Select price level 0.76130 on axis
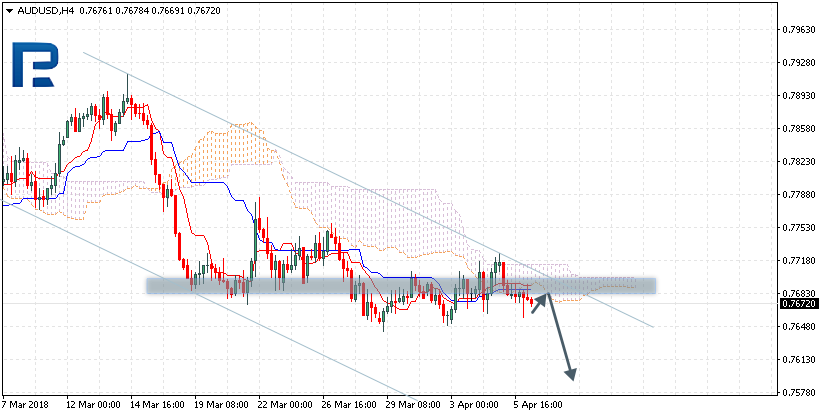Screen dimensions: 820x416 (x=800, y=359)
